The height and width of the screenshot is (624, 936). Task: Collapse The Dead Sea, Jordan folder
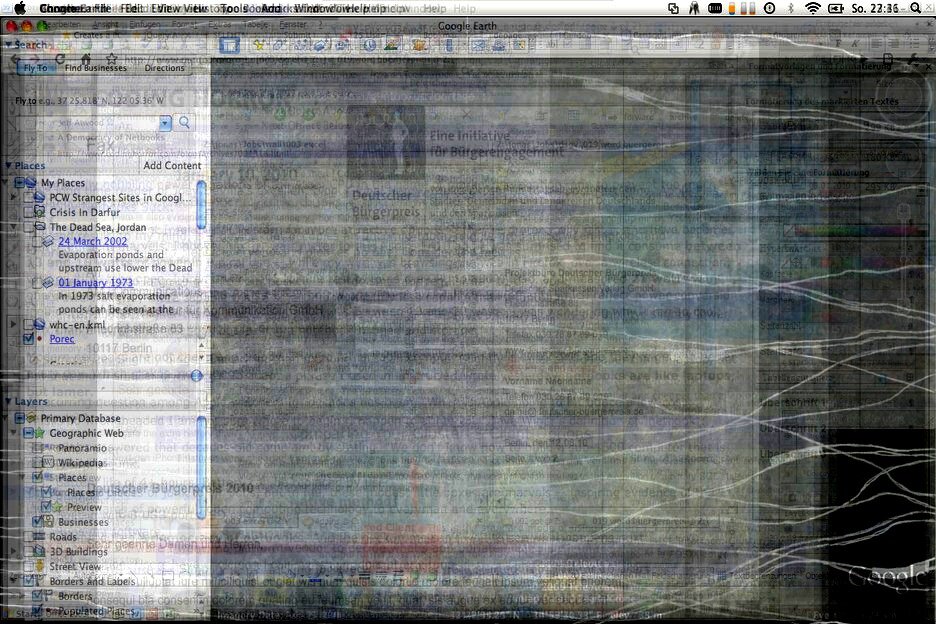click(x=14, y=227)
